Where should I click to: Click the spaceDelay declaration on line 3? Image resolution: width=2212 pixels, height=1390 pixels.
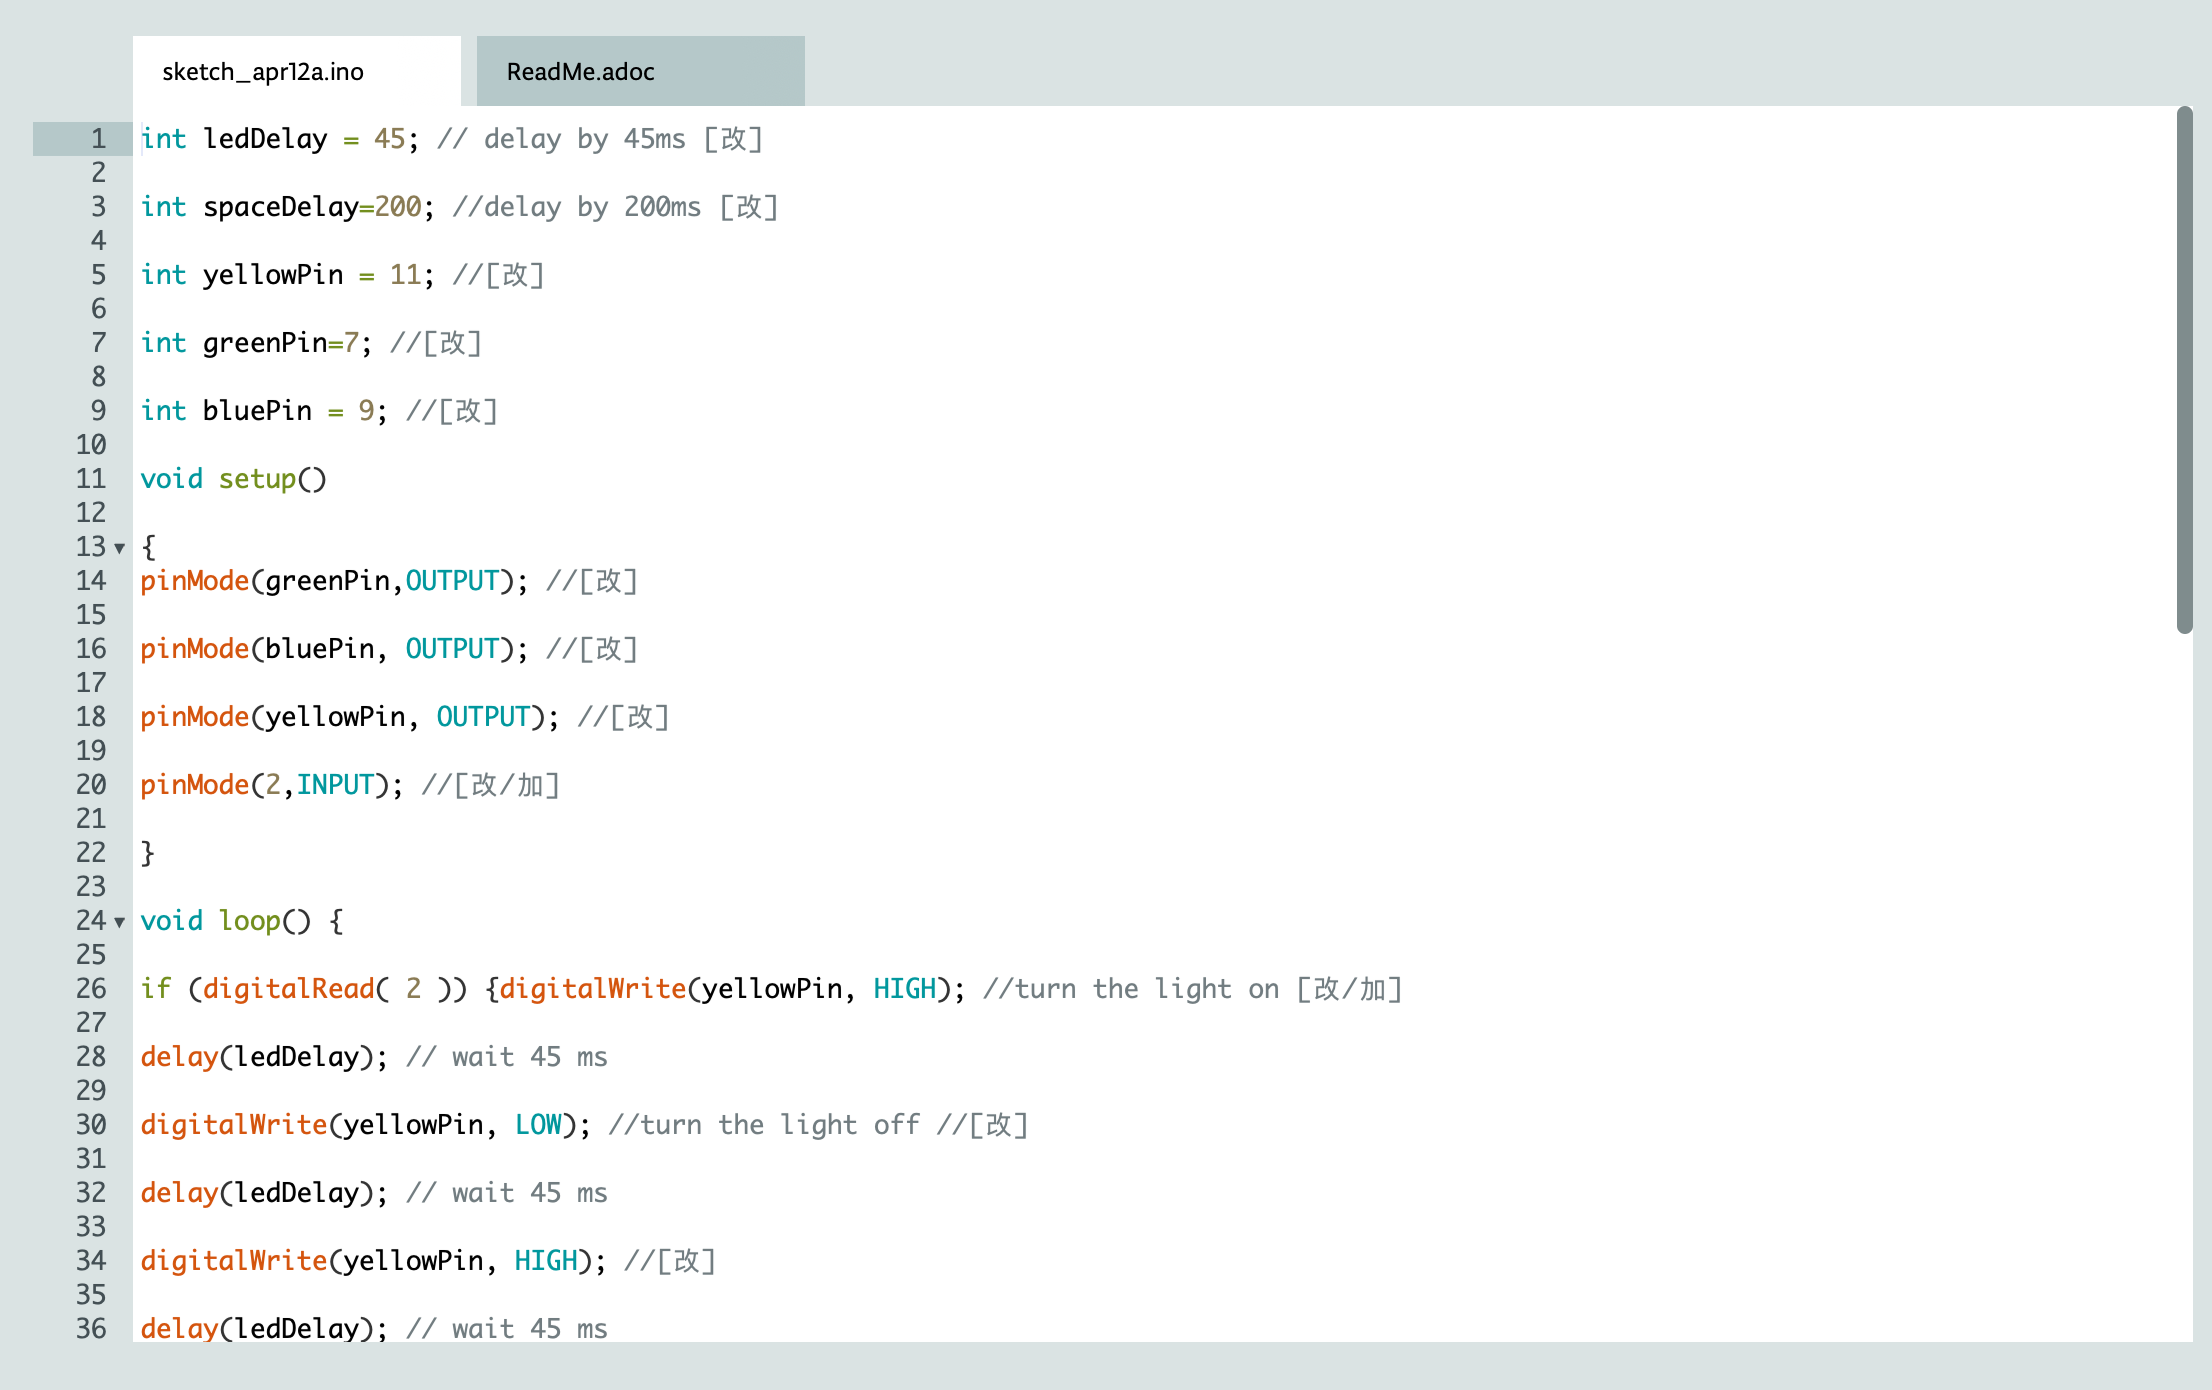point(279,207)
